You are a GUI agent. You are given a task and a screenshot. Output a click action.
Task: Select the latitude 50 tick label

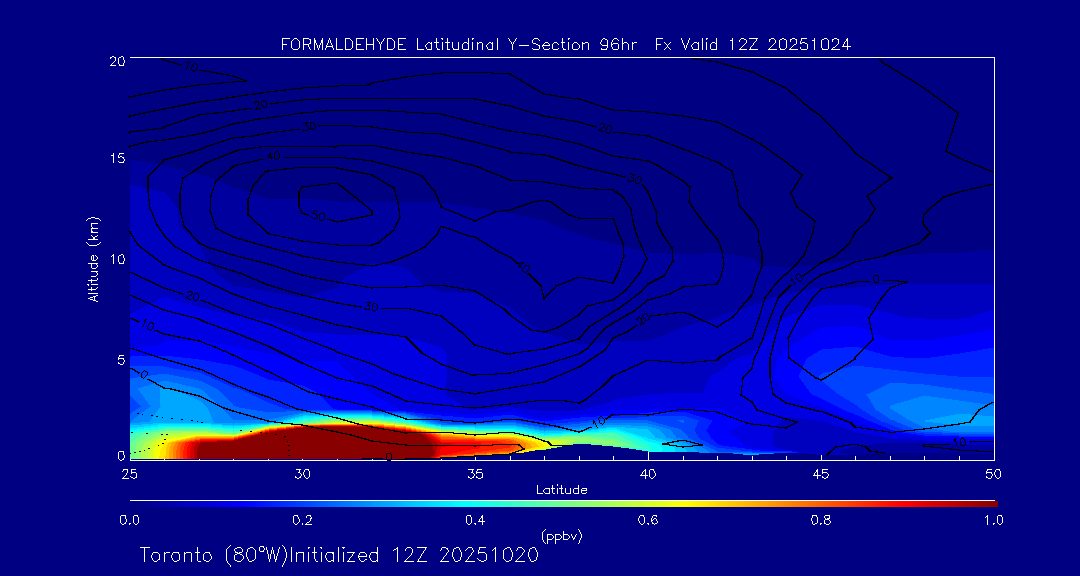(x=994, y=472)
